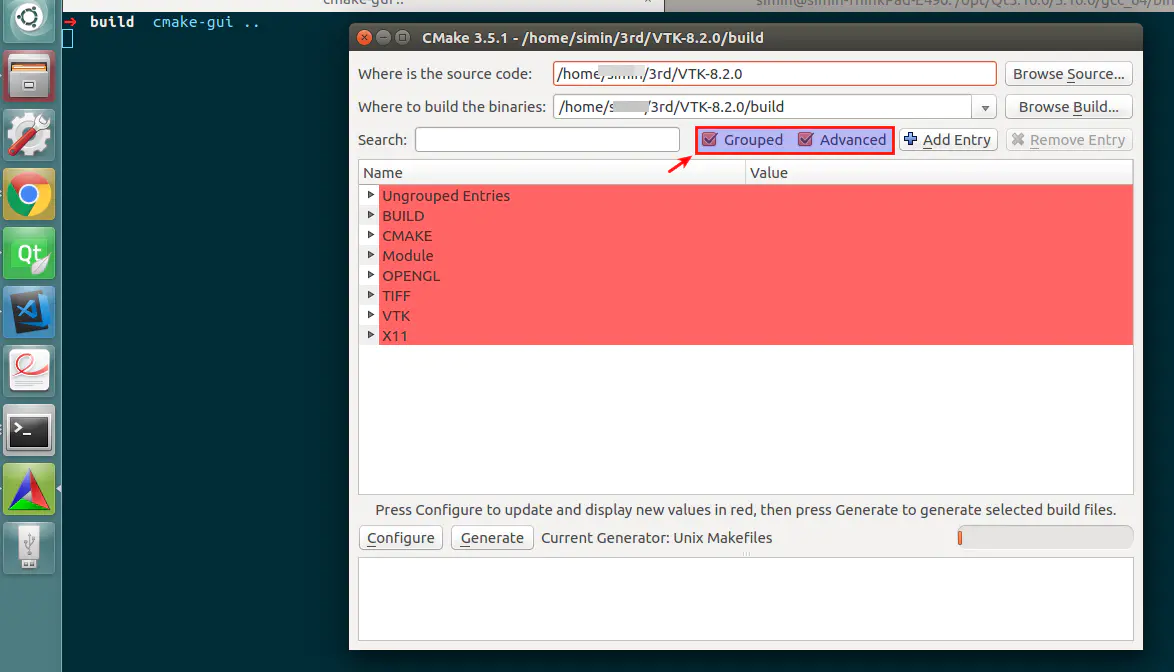Expand the X11 group
The height and width of the screenshot is (672, 1174).
coord(371,335)
